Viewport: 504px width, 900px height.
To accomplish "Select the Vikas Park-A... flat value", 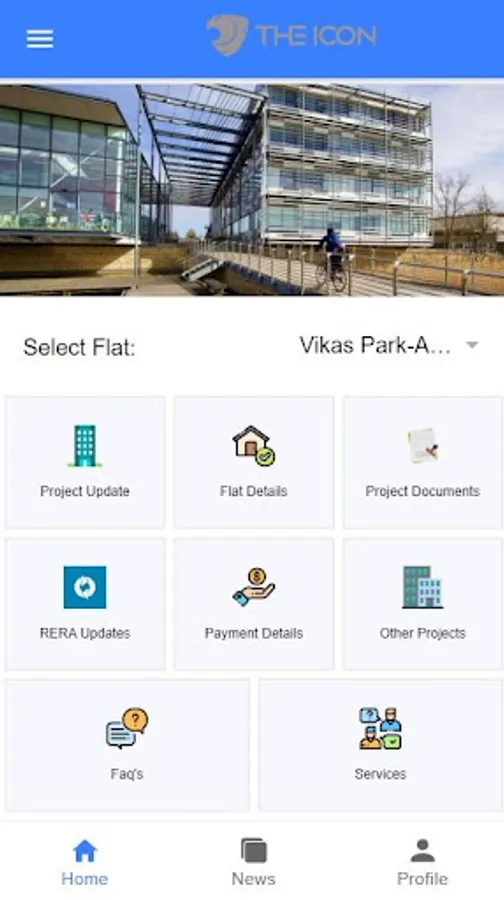I will [x=375, y=346].
